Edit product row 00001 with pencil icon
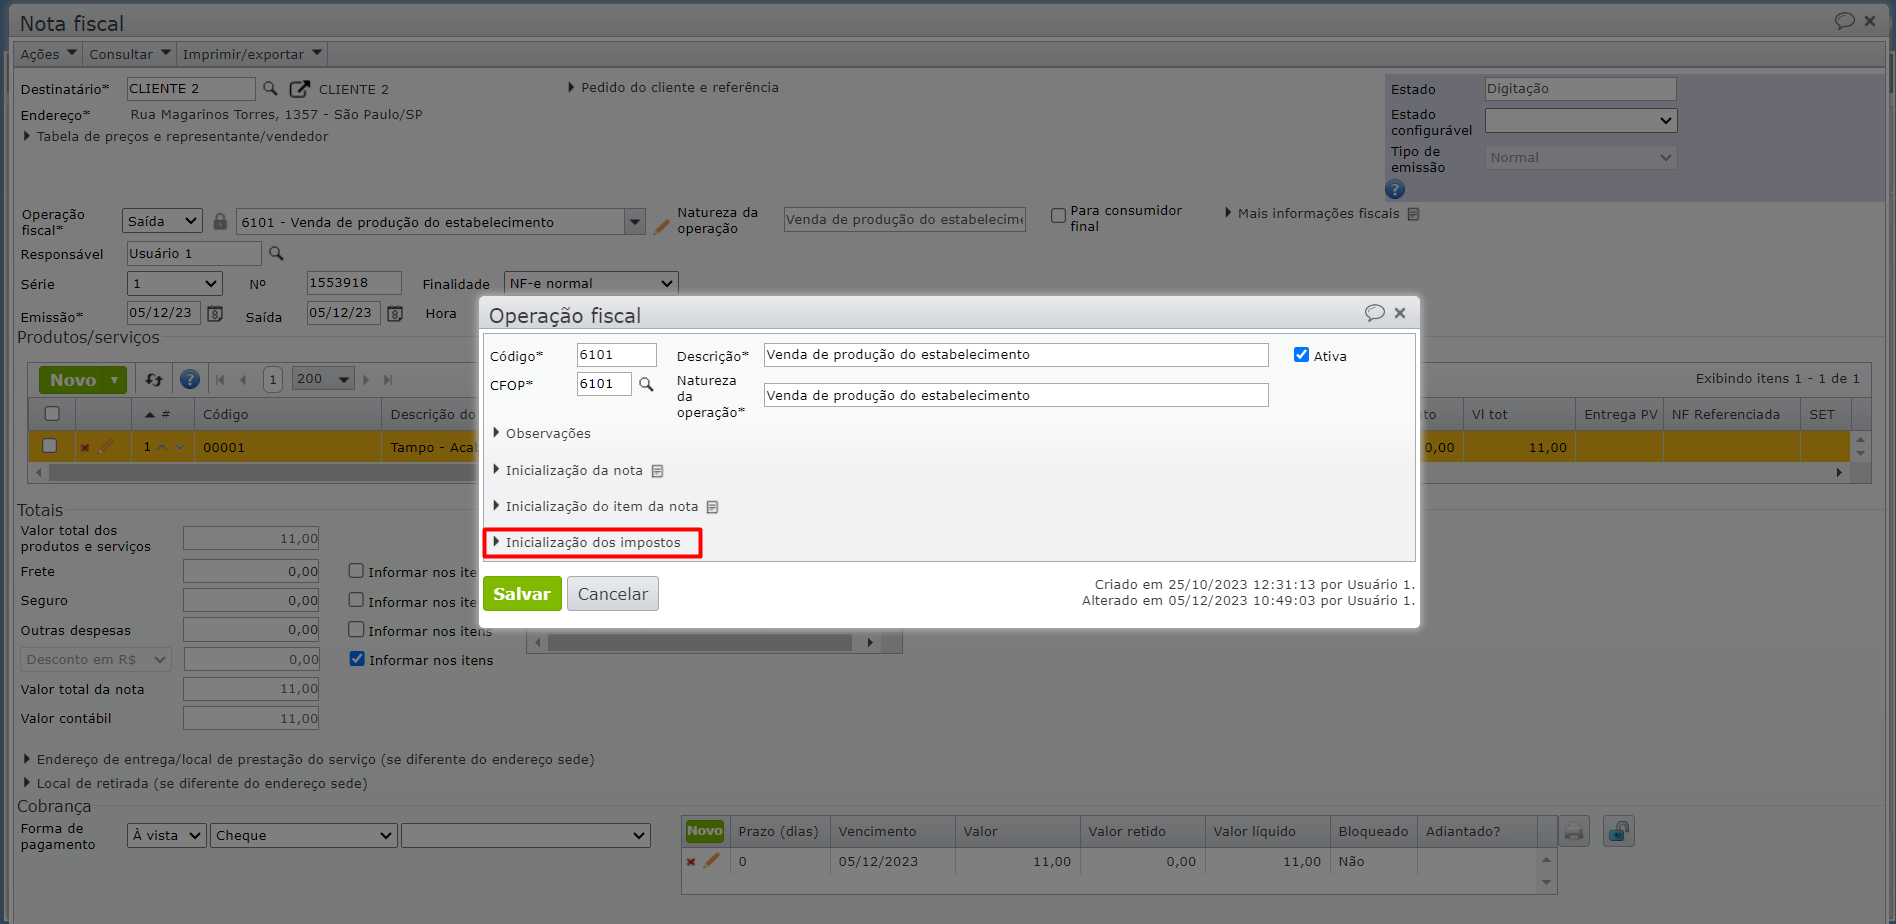Screen dimensions: 1896x924 tap(106, 446)
